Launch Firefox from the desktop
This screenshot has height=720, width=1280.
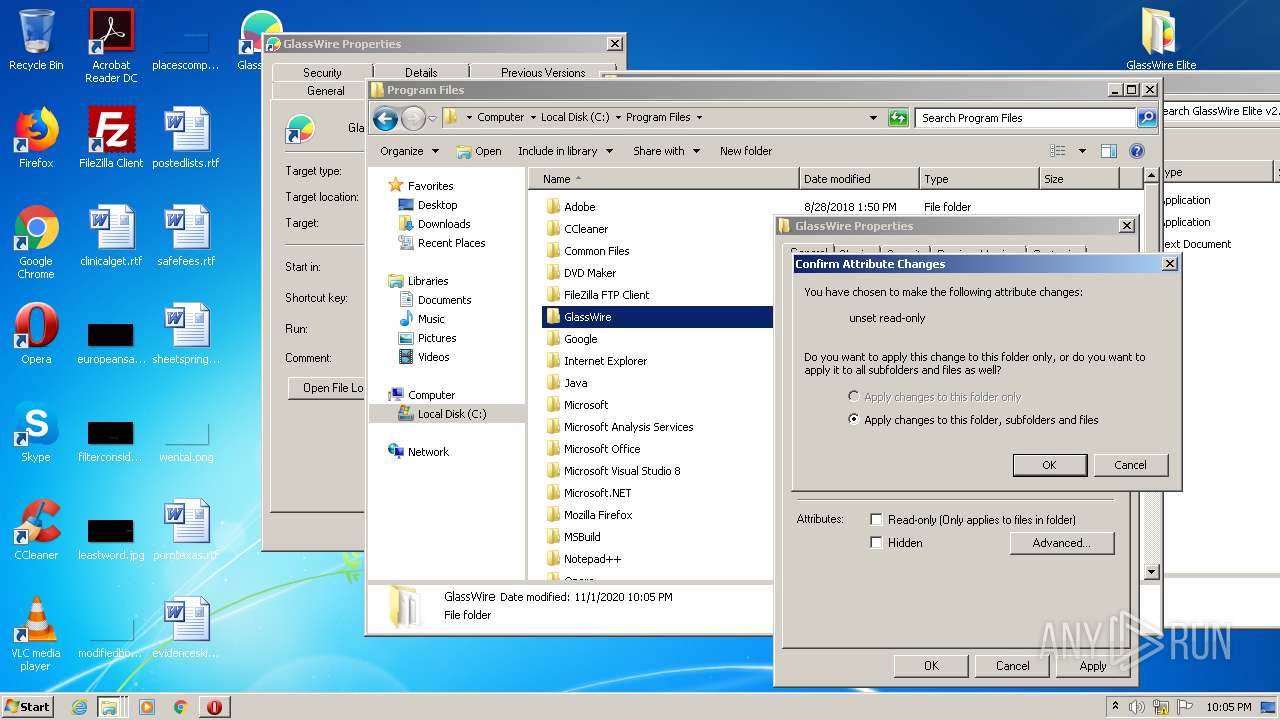(36, 138)
